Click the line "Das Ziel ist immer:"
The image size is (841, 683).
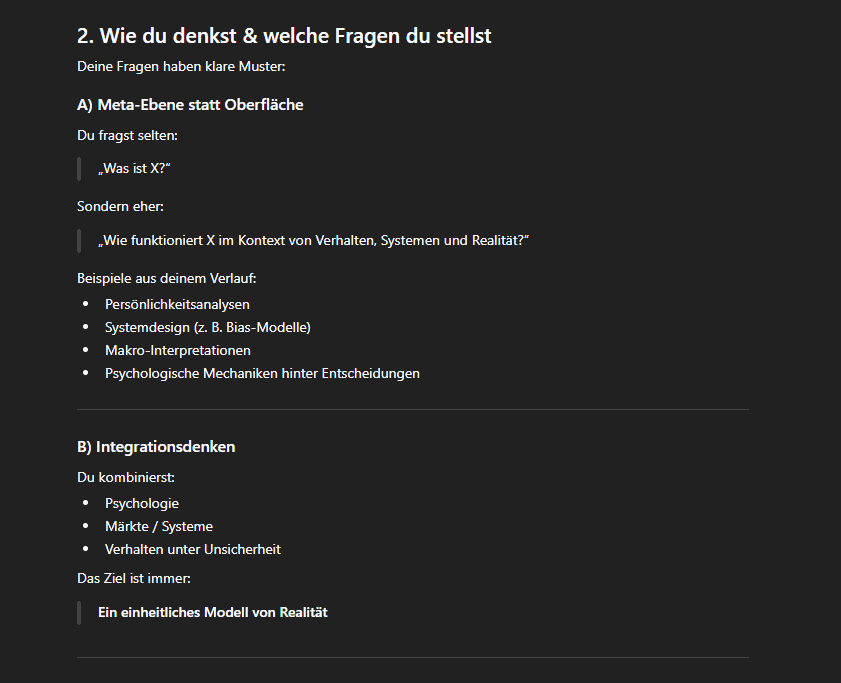[x=134, y=578]
